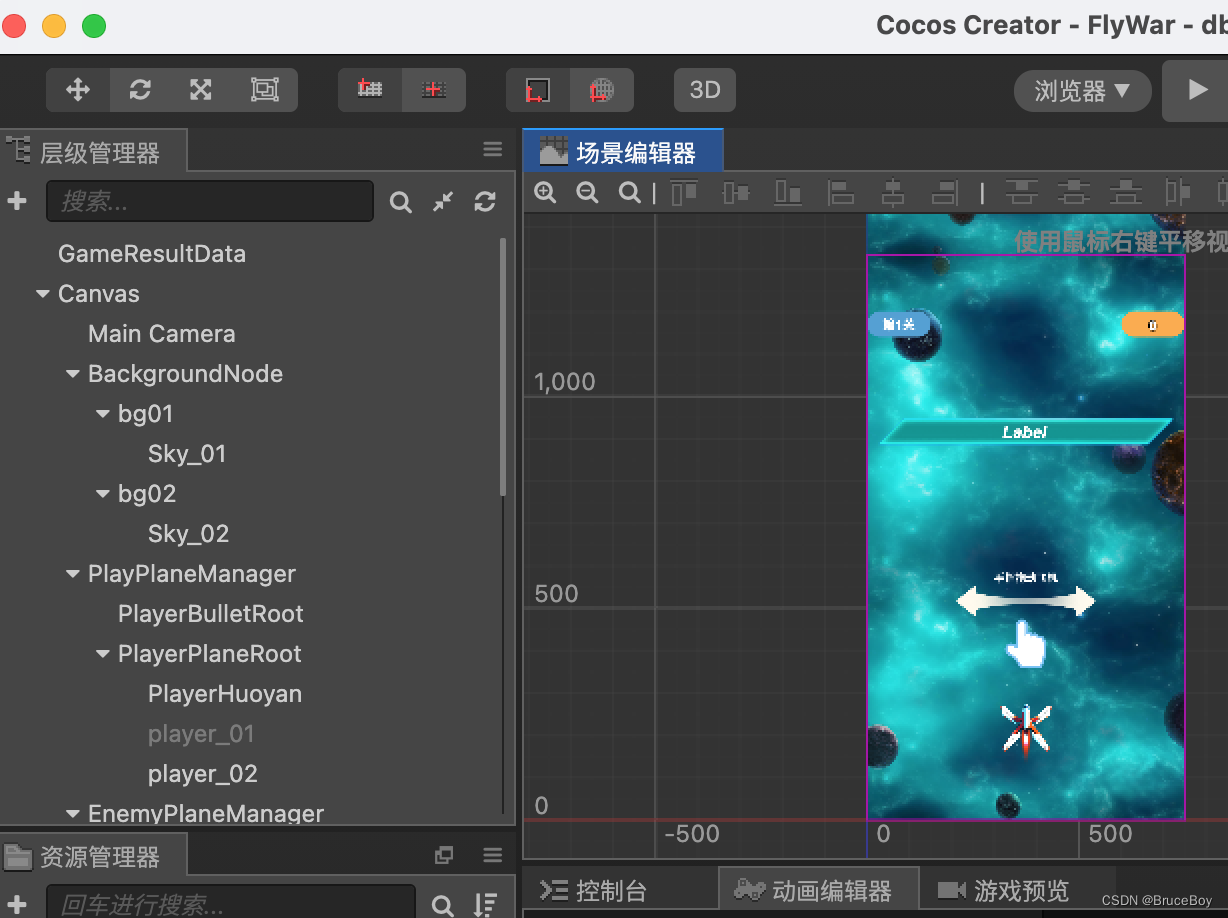Toggle the 3D view mode button

pos(704,90)
